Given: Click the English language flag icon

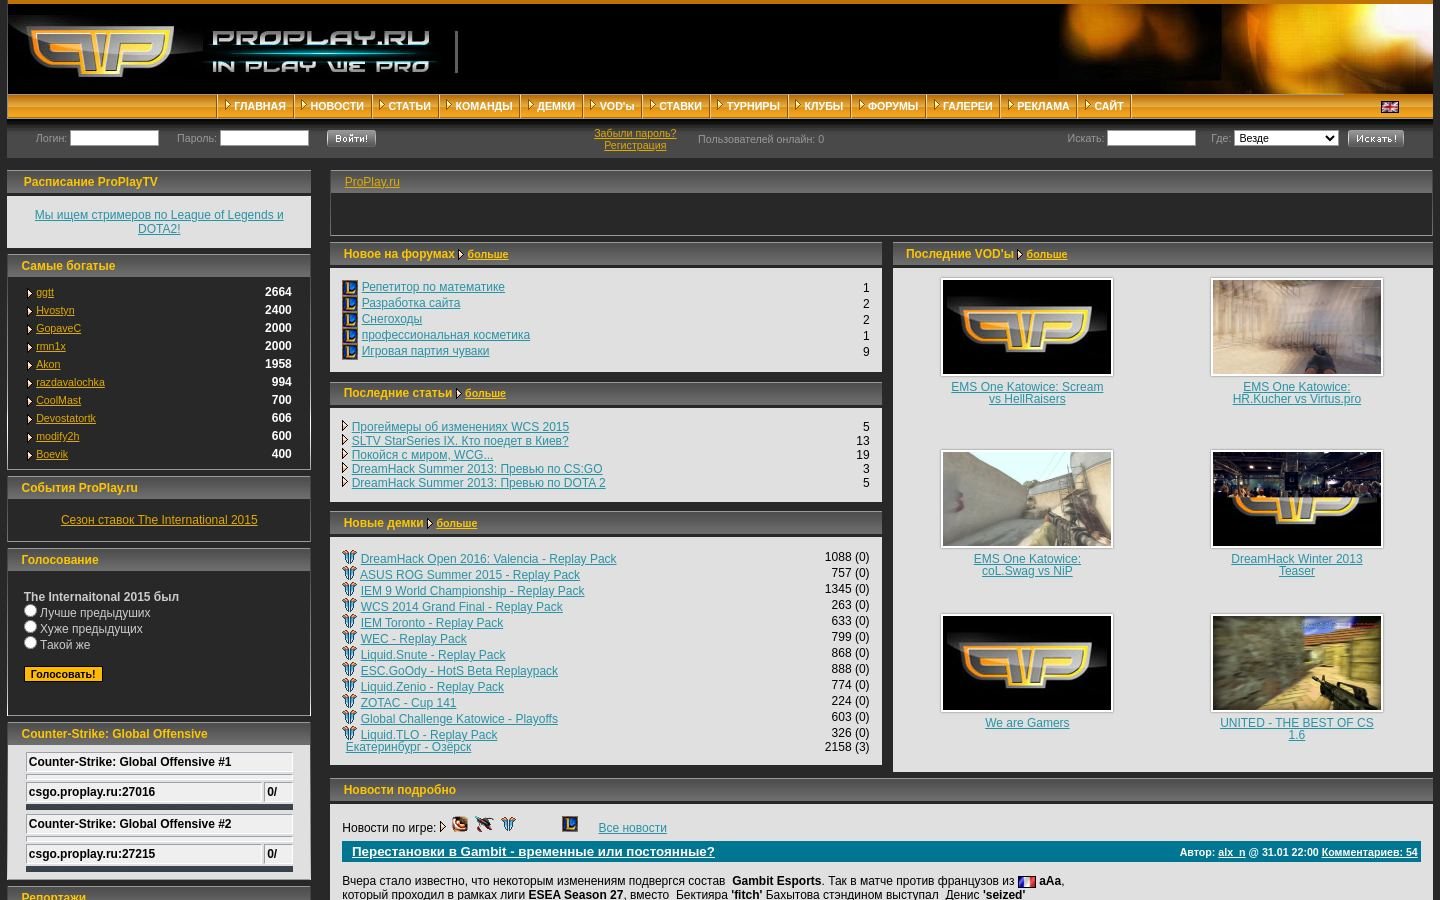Looking at the screenshot, I should [1390, 107].
